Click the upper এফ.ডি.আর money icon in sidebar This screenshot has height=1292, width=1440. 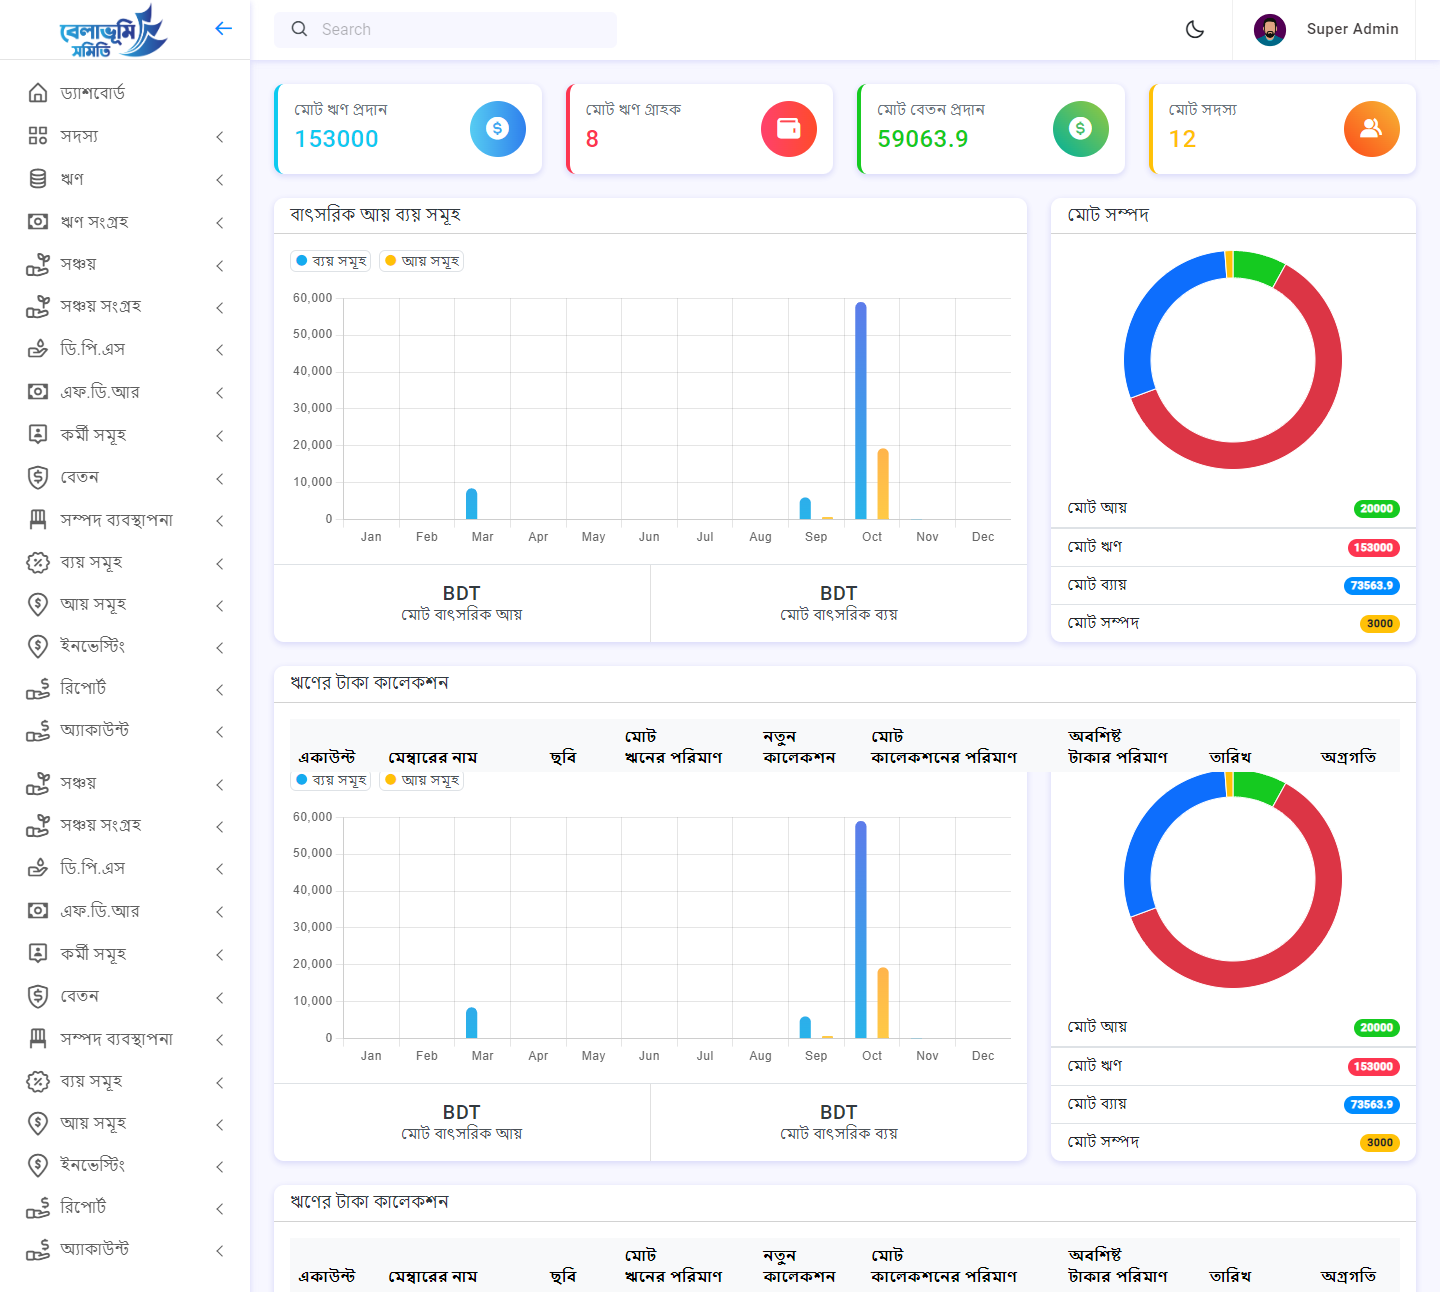(38, 392)
